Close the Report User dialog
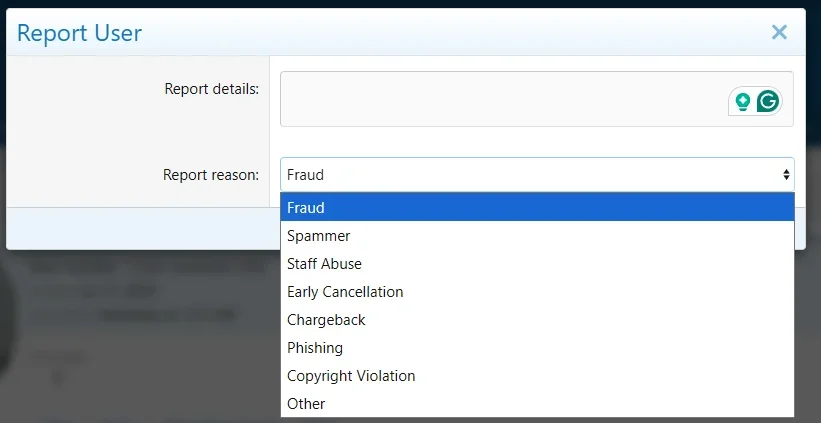Image resolution: width=821 pixels, height=423 pixels. point(779,32)
